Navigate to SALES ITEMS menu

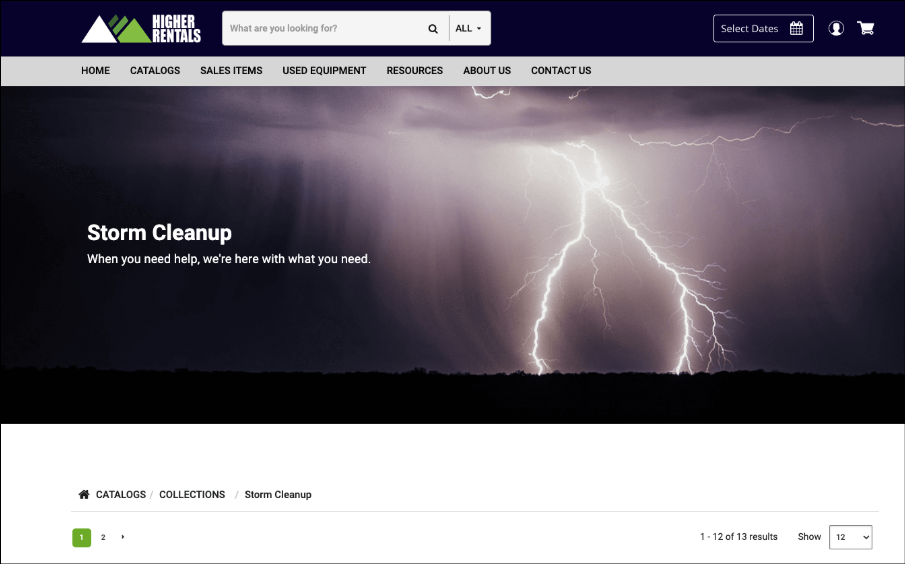[x=231, y=71]
